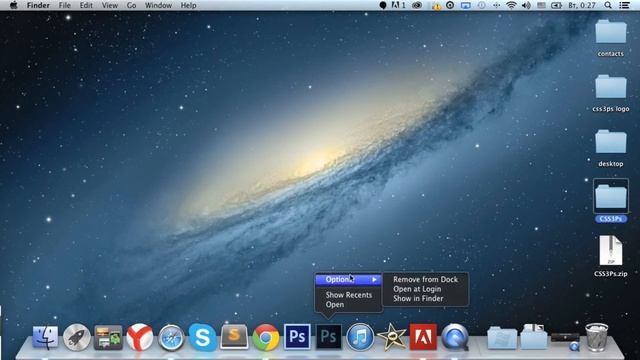Open the Window menu

pyautogui.click(x=158, y=5)
